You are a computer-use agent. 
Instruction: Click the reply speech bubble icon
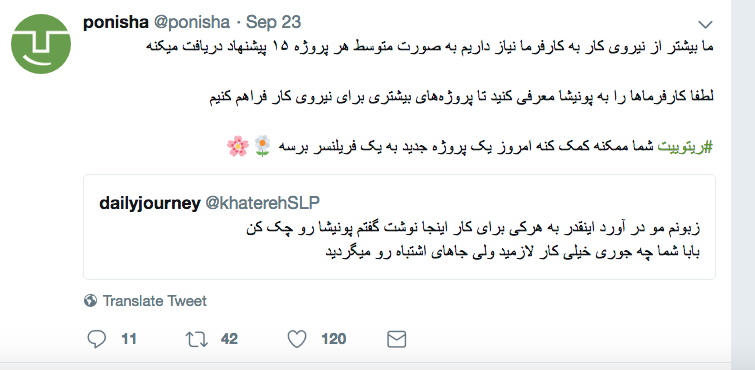(97, 339)
